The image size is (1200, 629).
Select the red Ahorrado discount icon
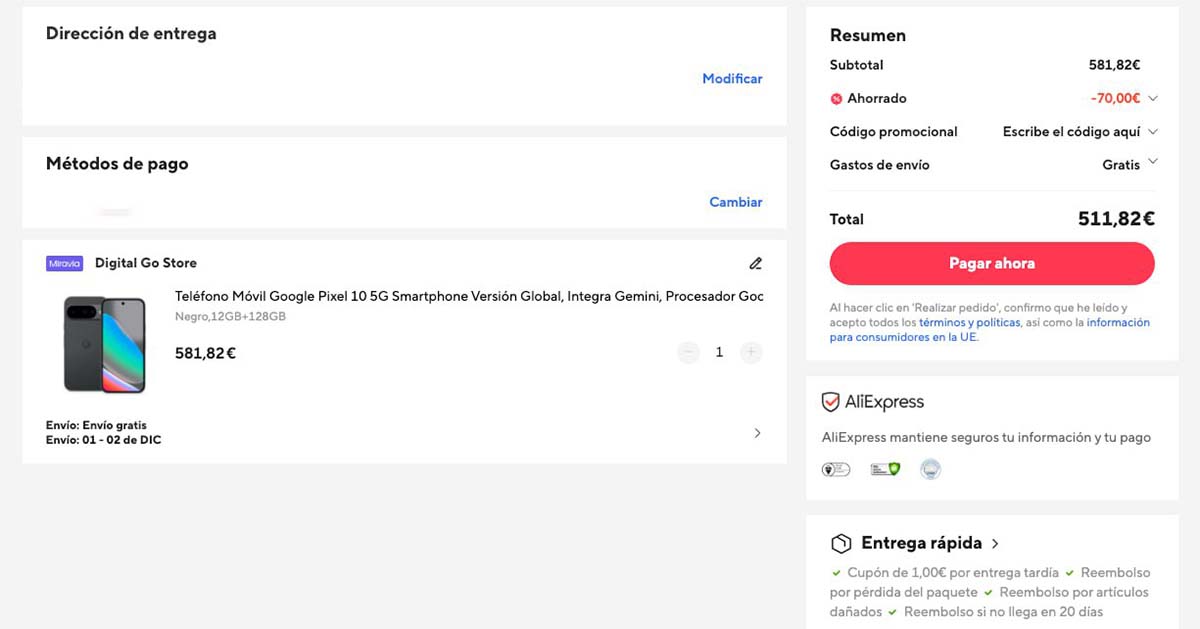point(836,98)
